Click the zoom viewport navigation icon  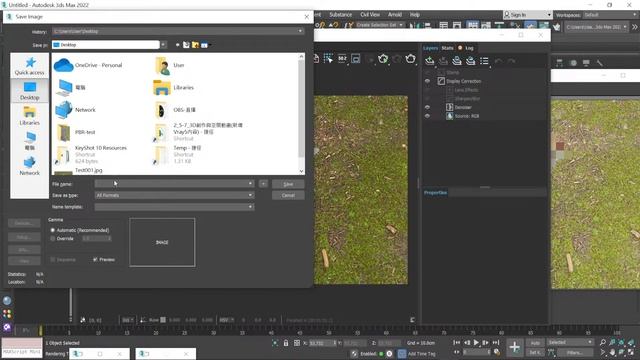(x=603, y=342)
